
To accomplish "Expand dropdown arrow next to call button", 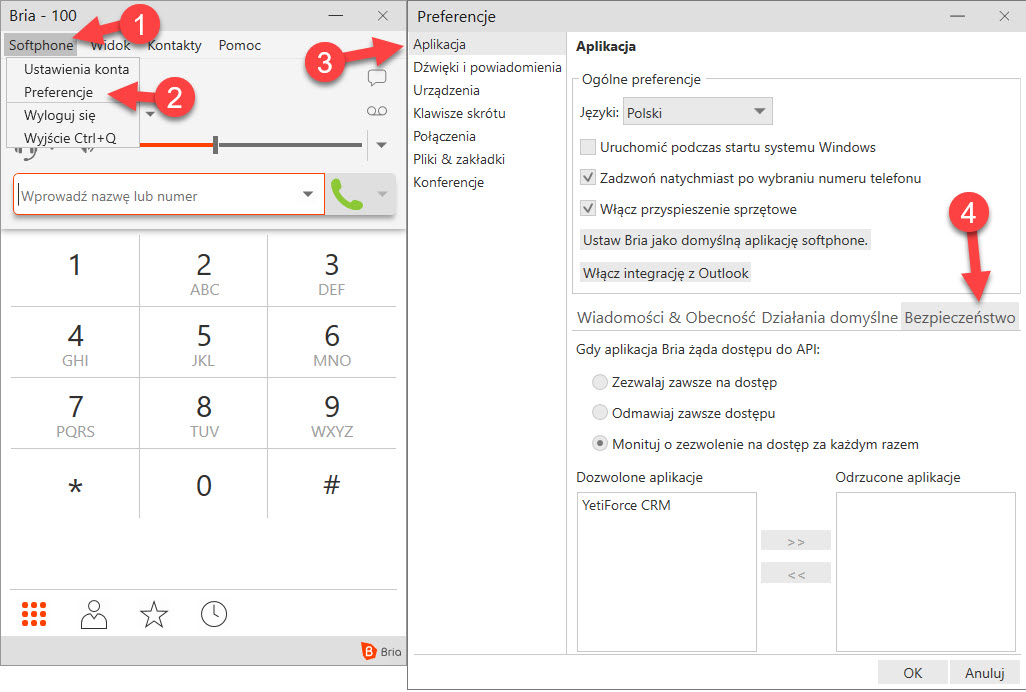I will 383,194.
